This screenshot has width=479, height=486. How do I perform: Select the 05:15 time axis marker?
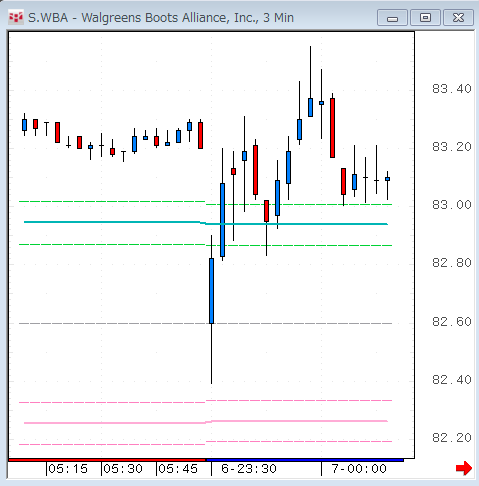coord(68,469)
